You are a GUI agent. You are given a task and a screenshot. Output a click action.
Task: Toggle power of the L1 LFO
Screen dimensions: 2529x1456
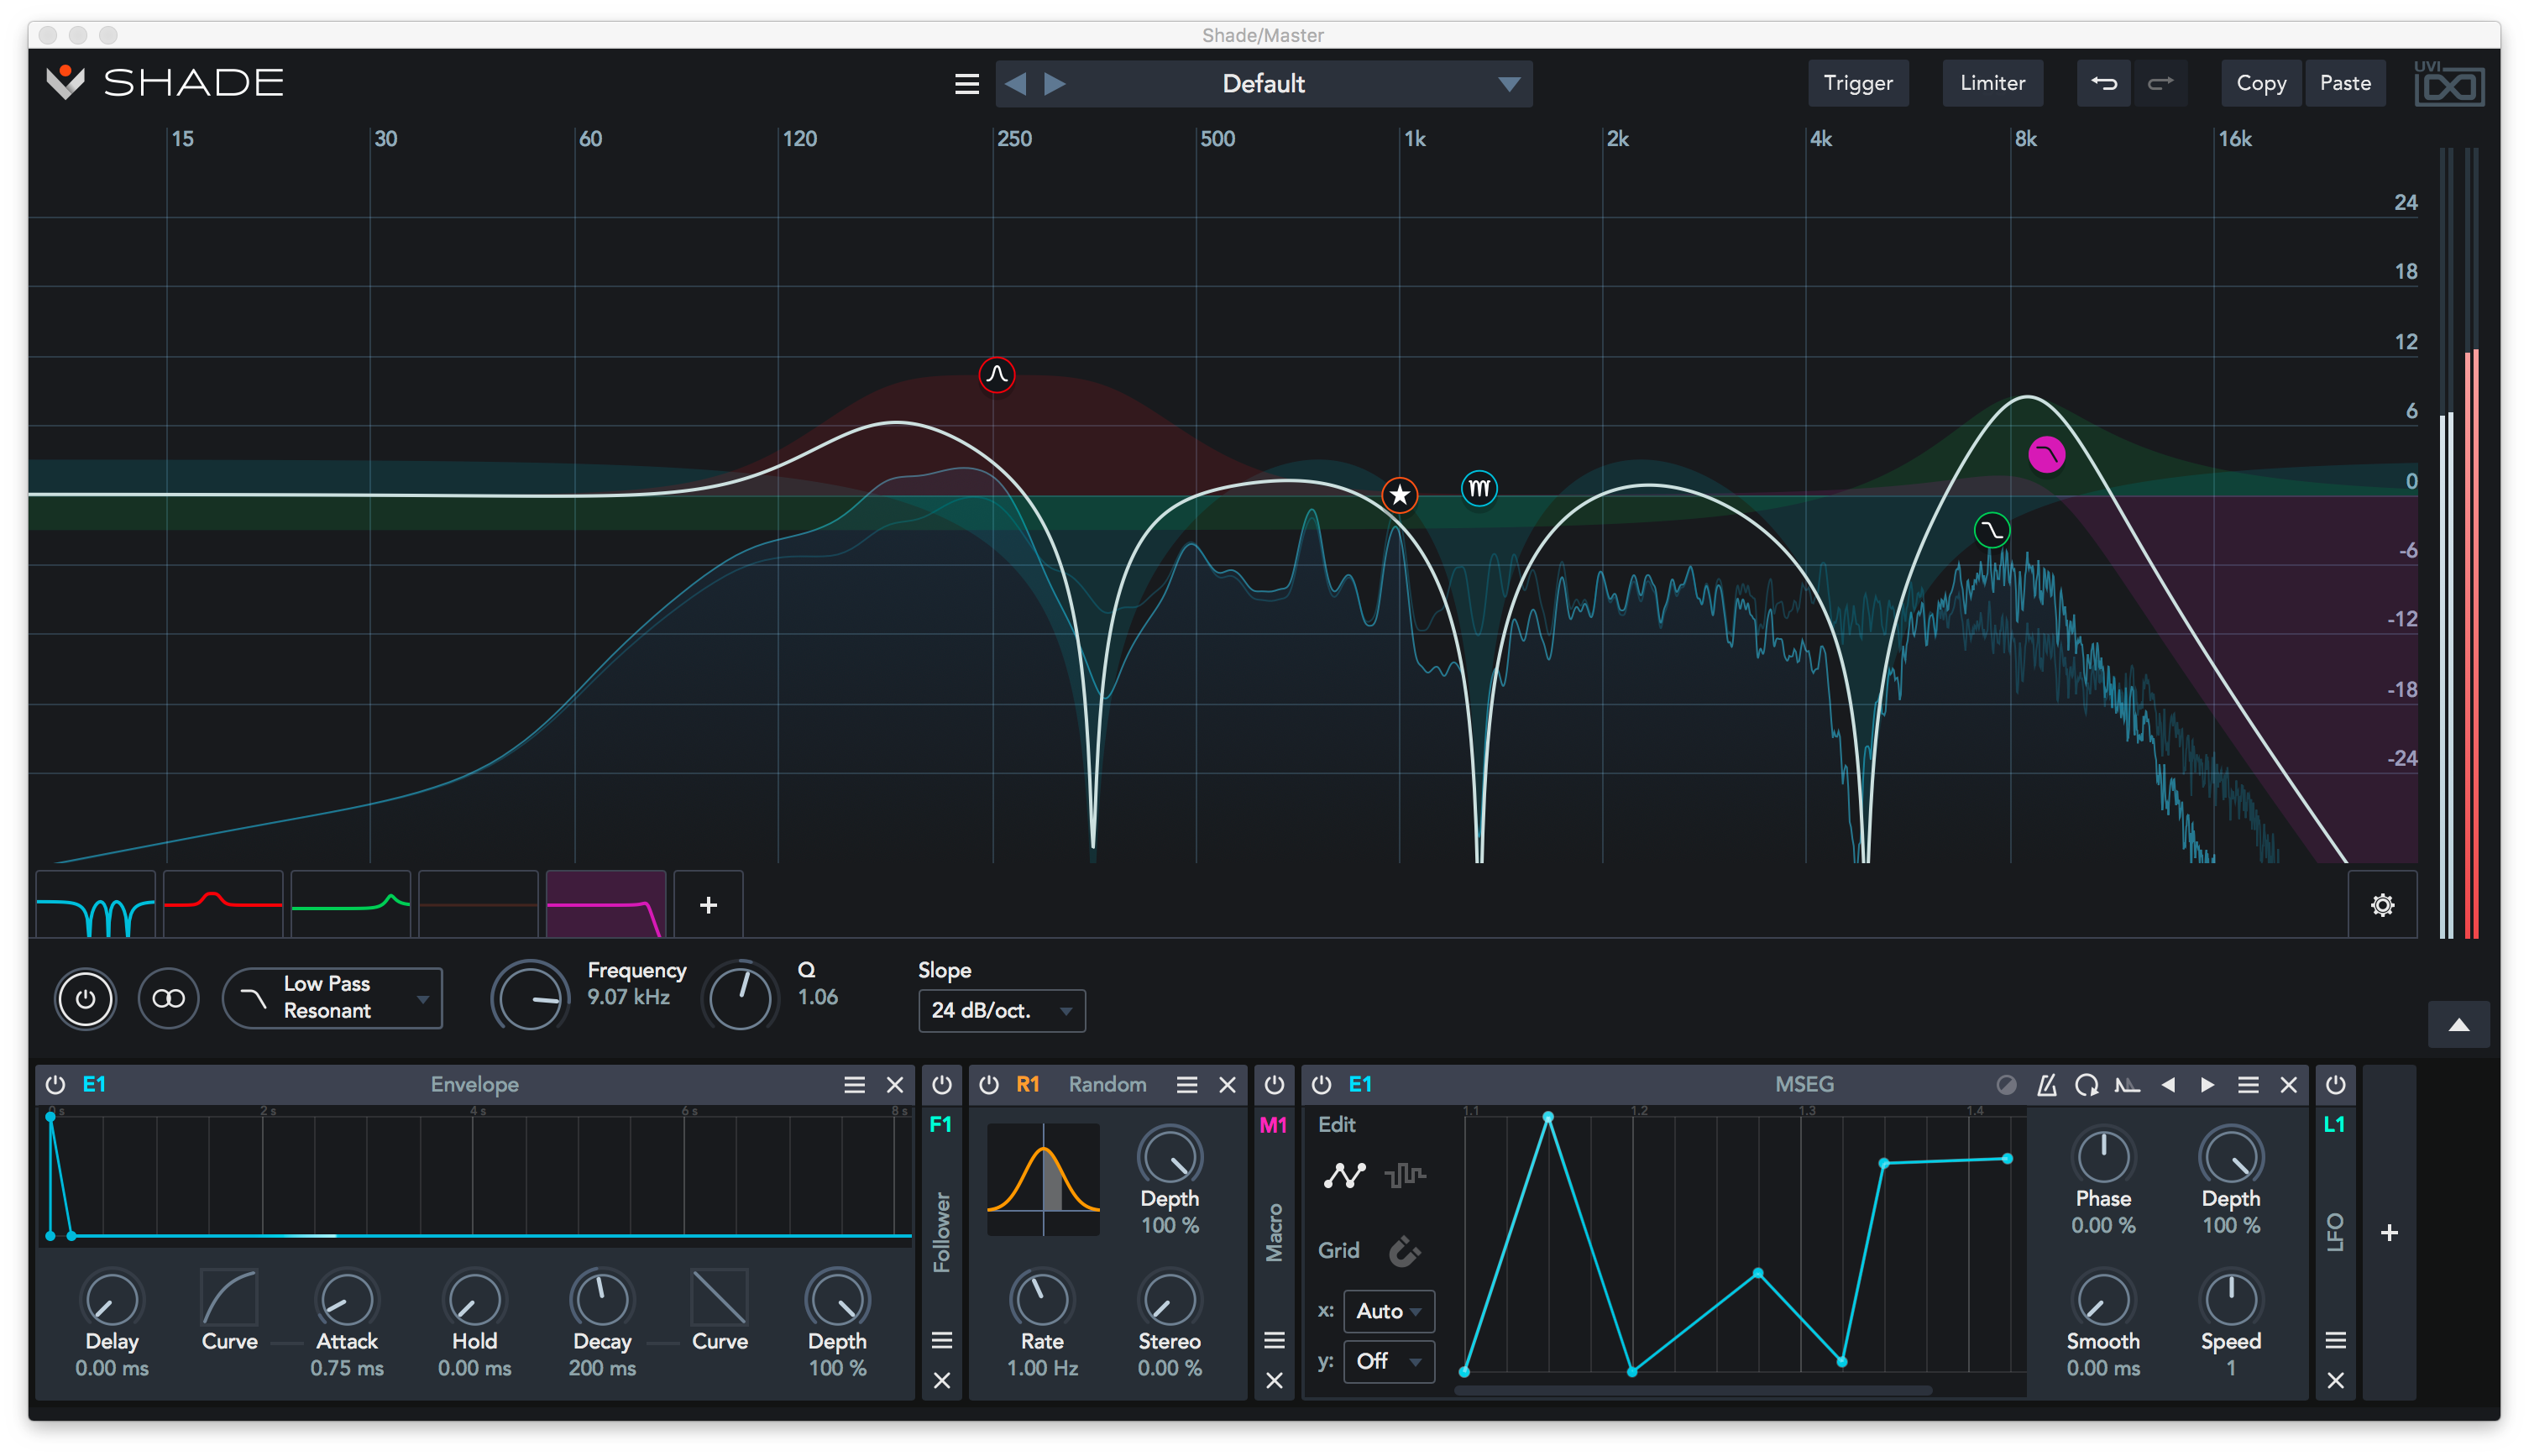coord(2335,1084)
